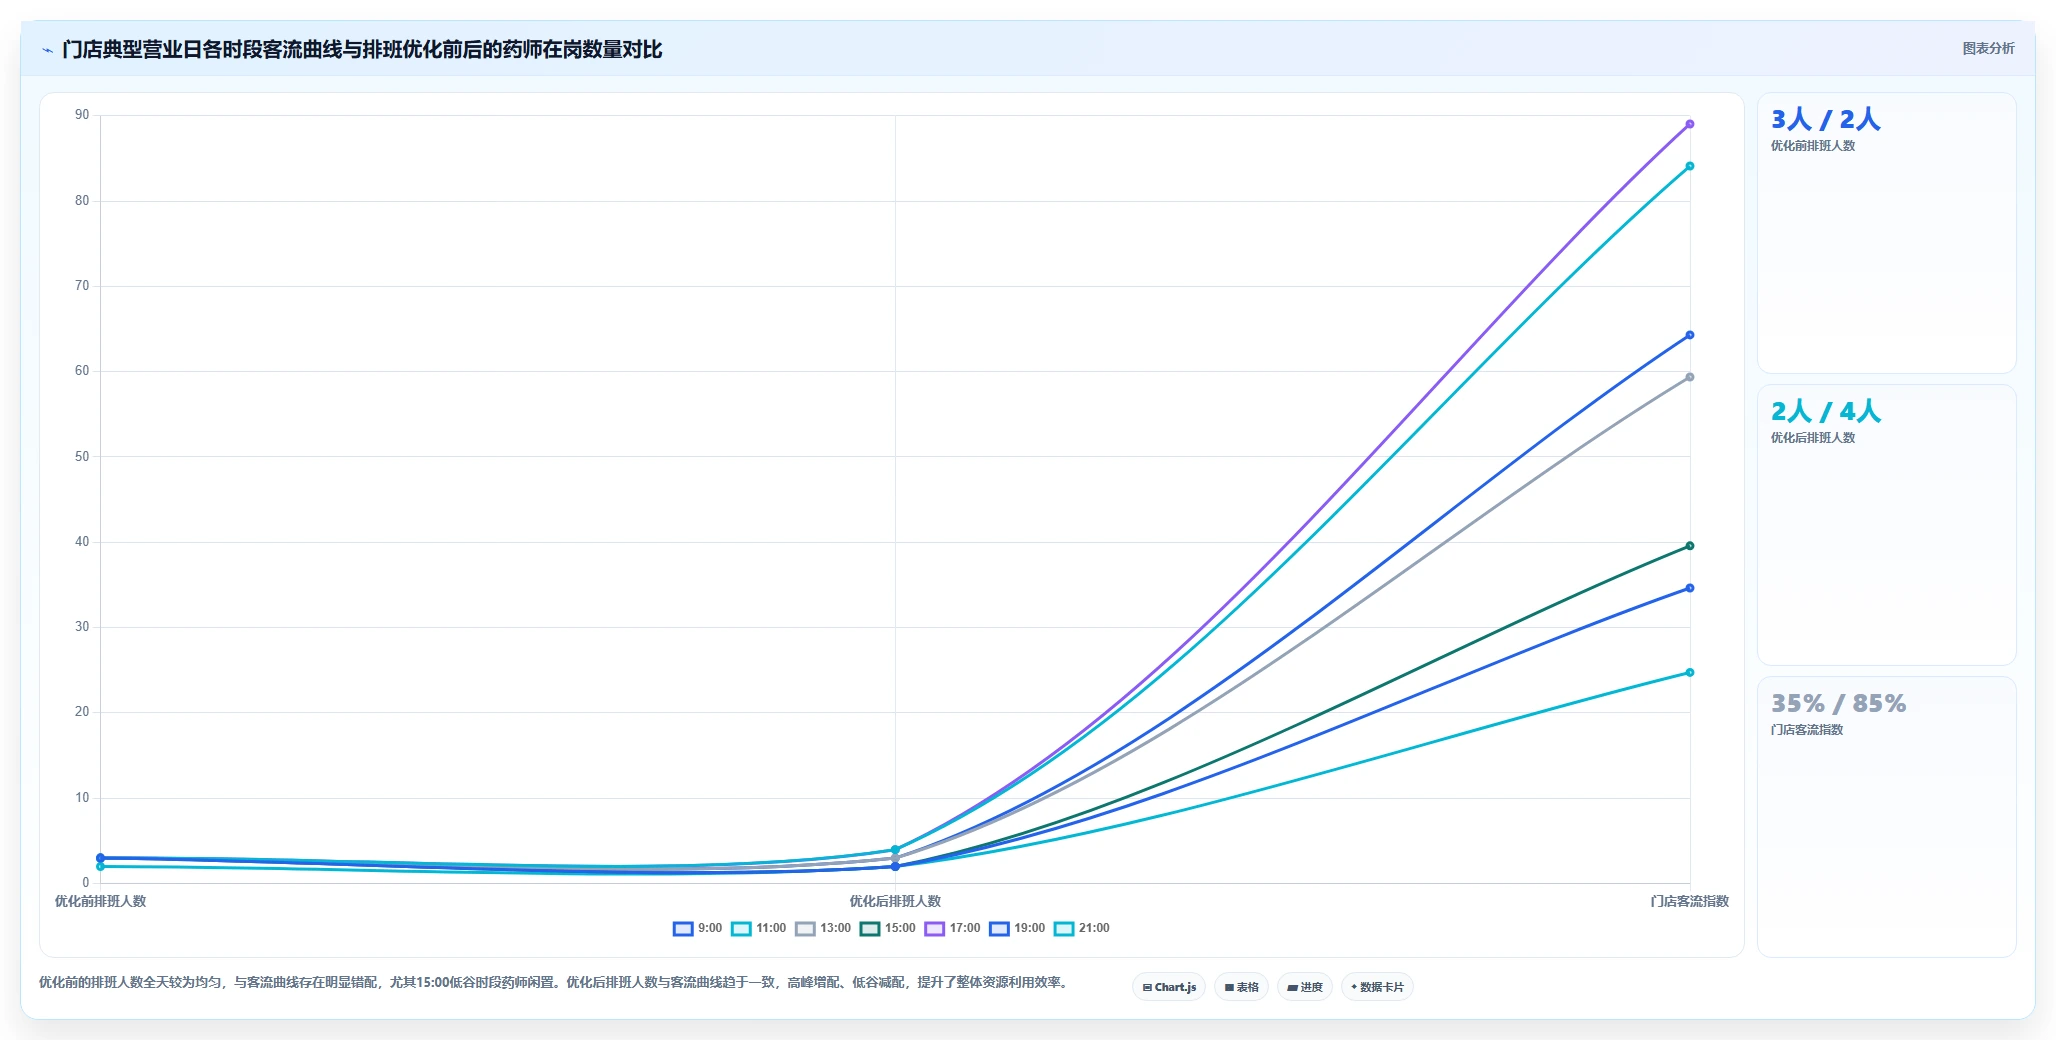Click the dark green 15:00 legend color box
2056x1040 pixels.
coord(870,928)
